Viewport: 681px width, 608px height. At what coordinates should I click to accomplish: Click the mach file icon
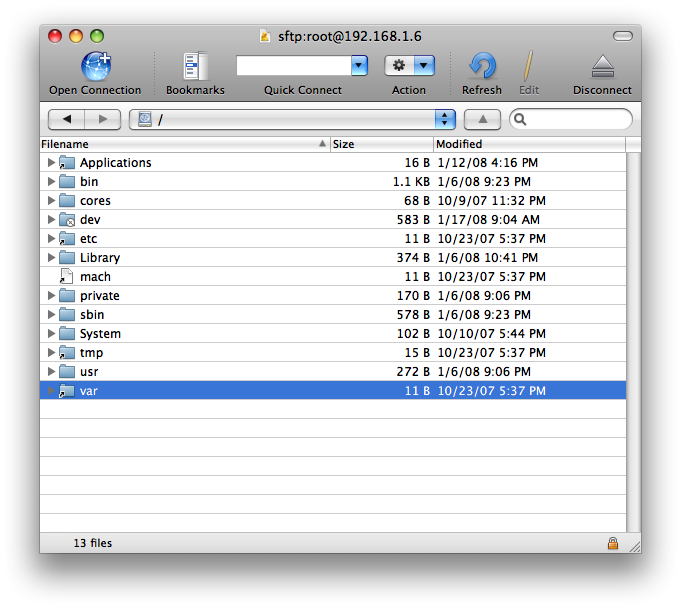click(x=66, y=277)
